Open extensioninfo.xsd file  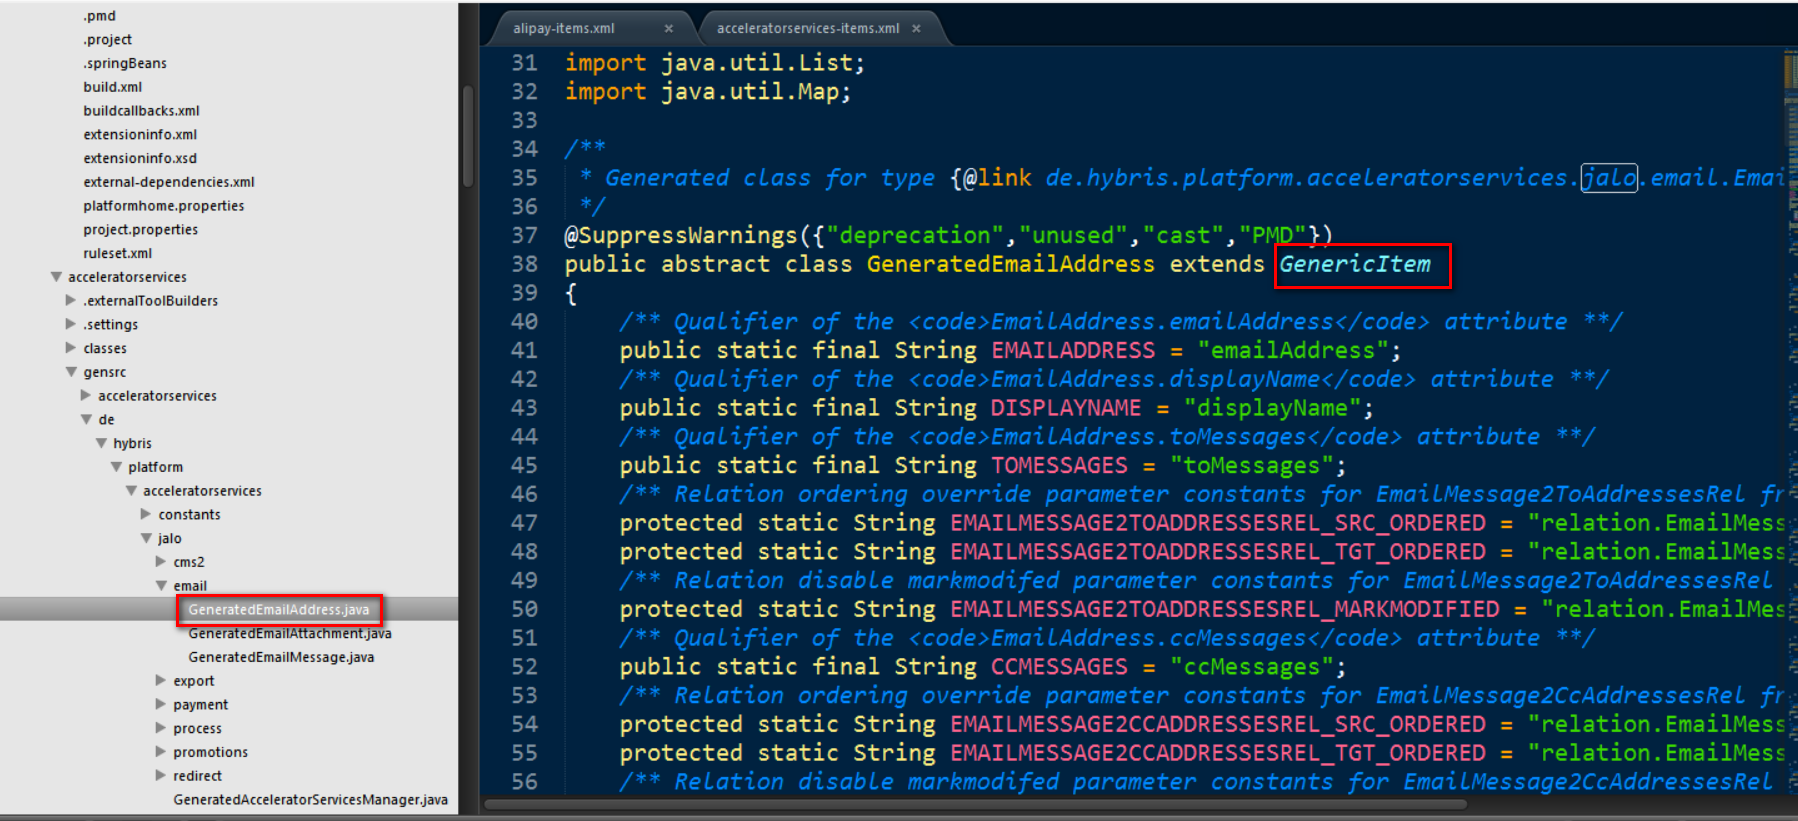point(140,158)
